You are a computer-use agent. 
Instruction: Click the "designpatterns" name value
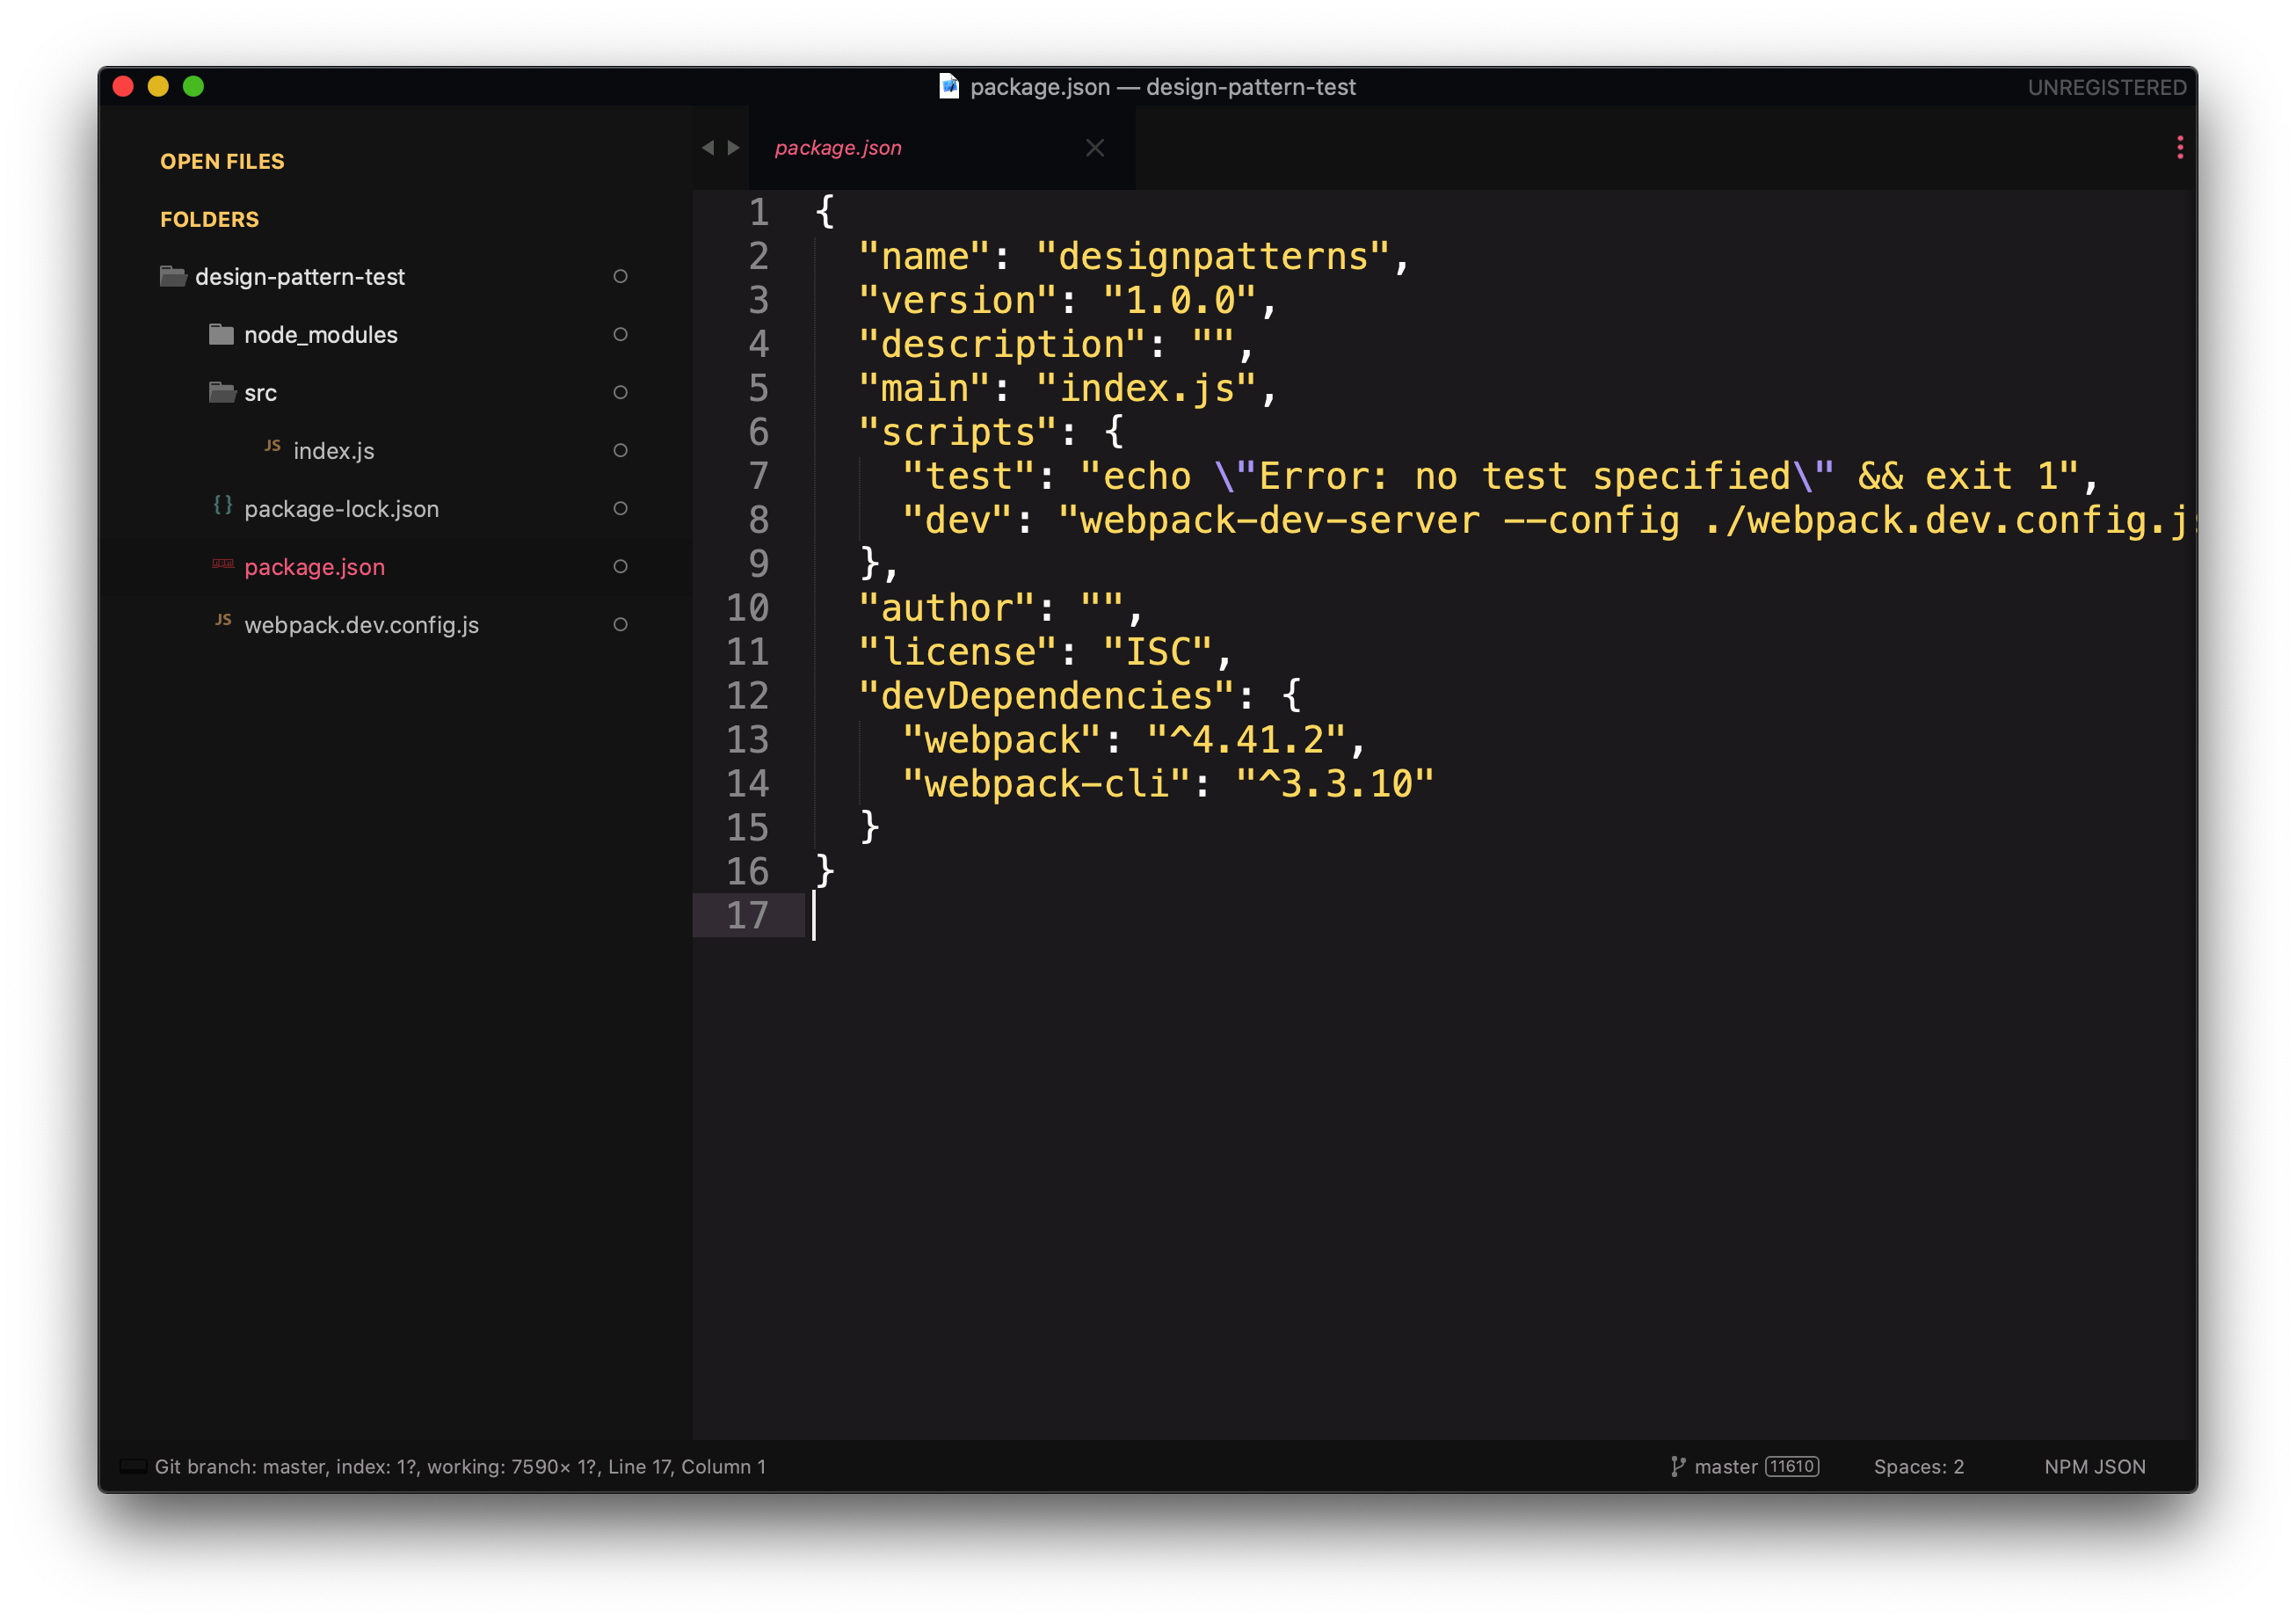(x=1212, y=257)
